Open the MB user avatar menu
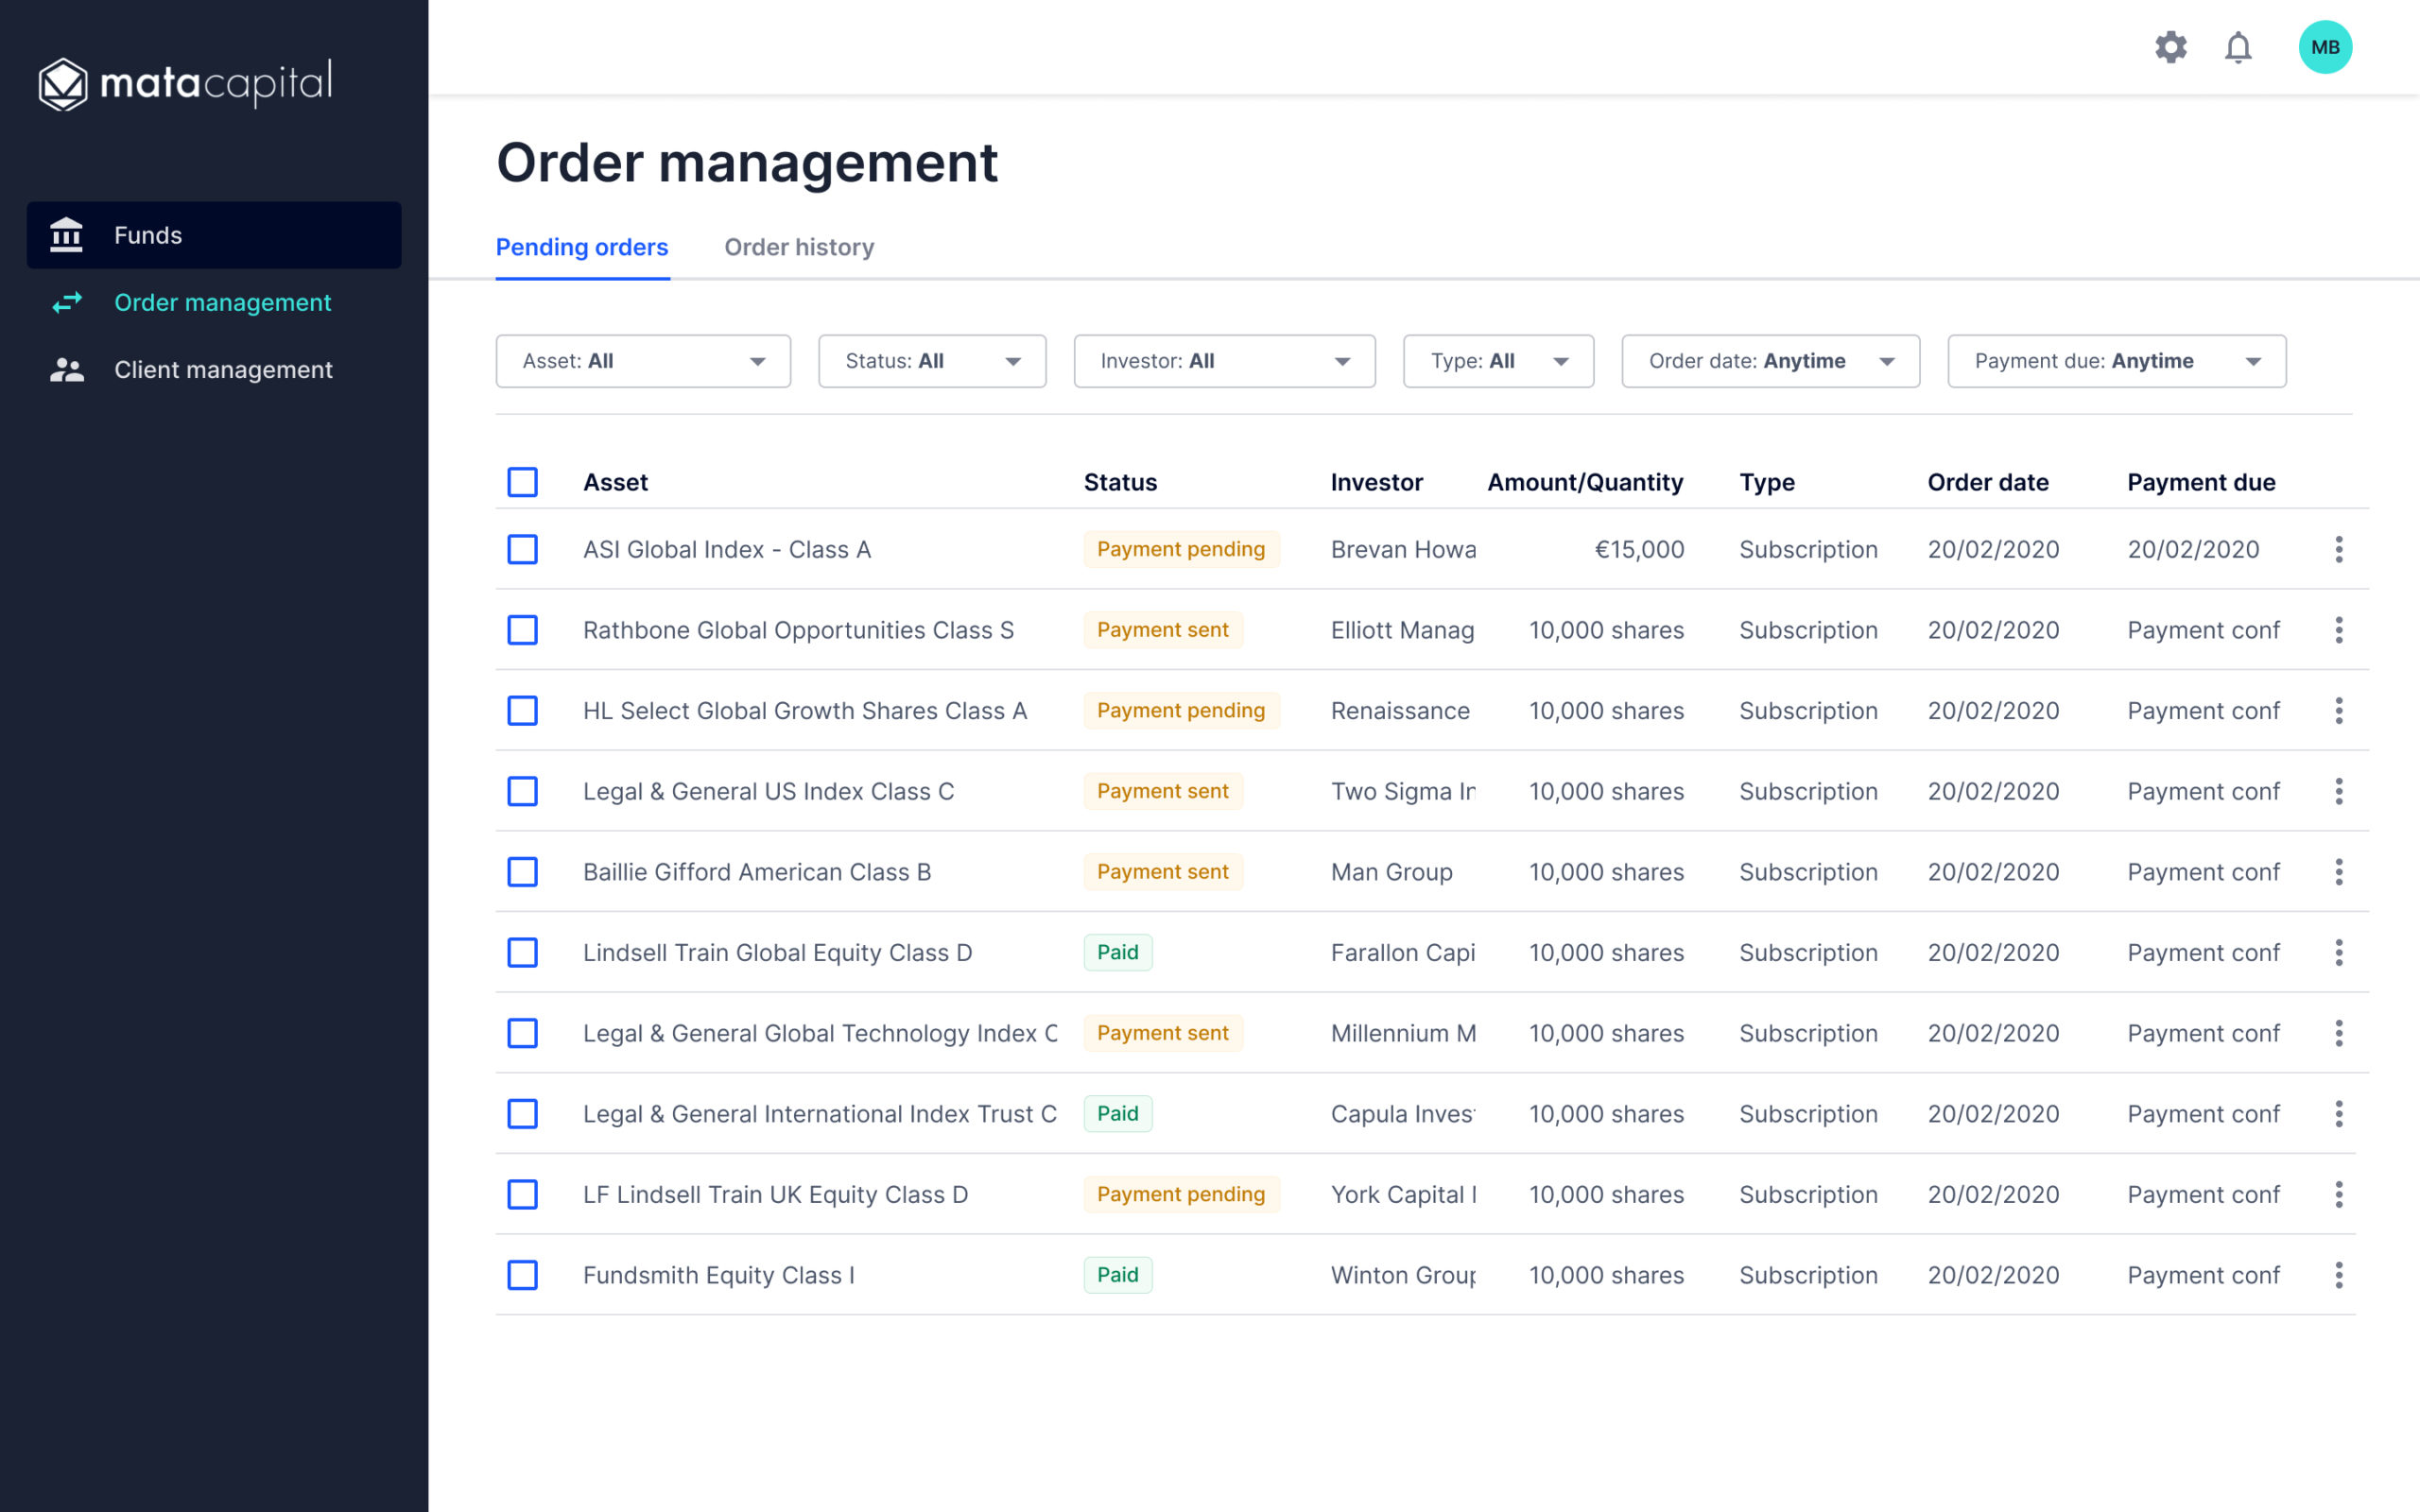 (x=2325, y=47)
